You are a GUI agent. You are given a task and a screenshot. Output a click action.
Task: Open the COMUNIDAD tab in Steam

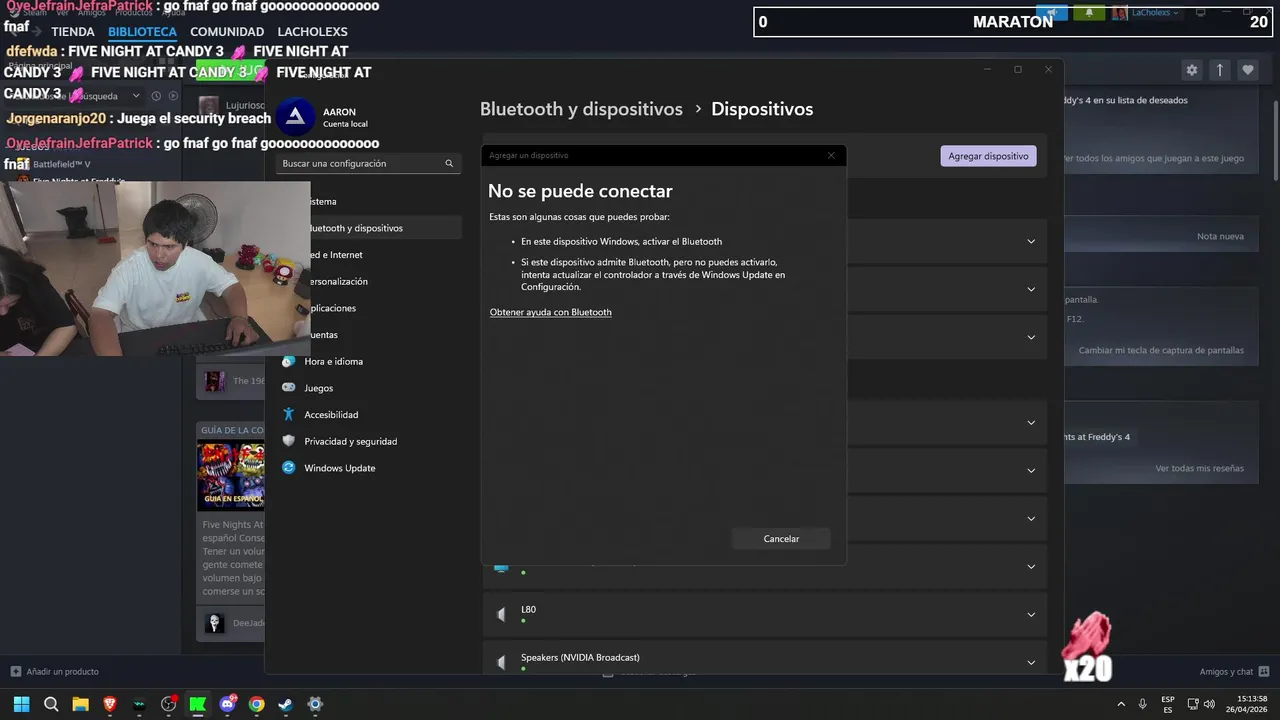(x=227, y=32)
